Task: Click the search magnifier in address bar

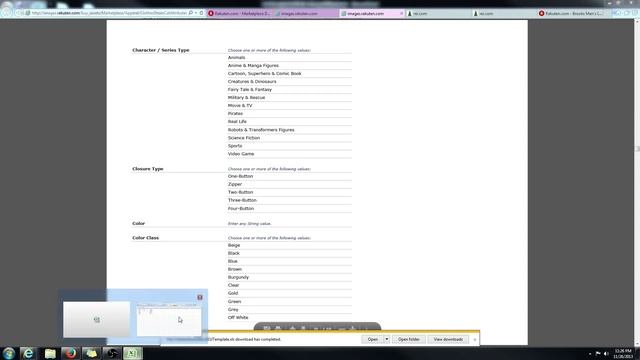Action: click(x=191, y=13)
